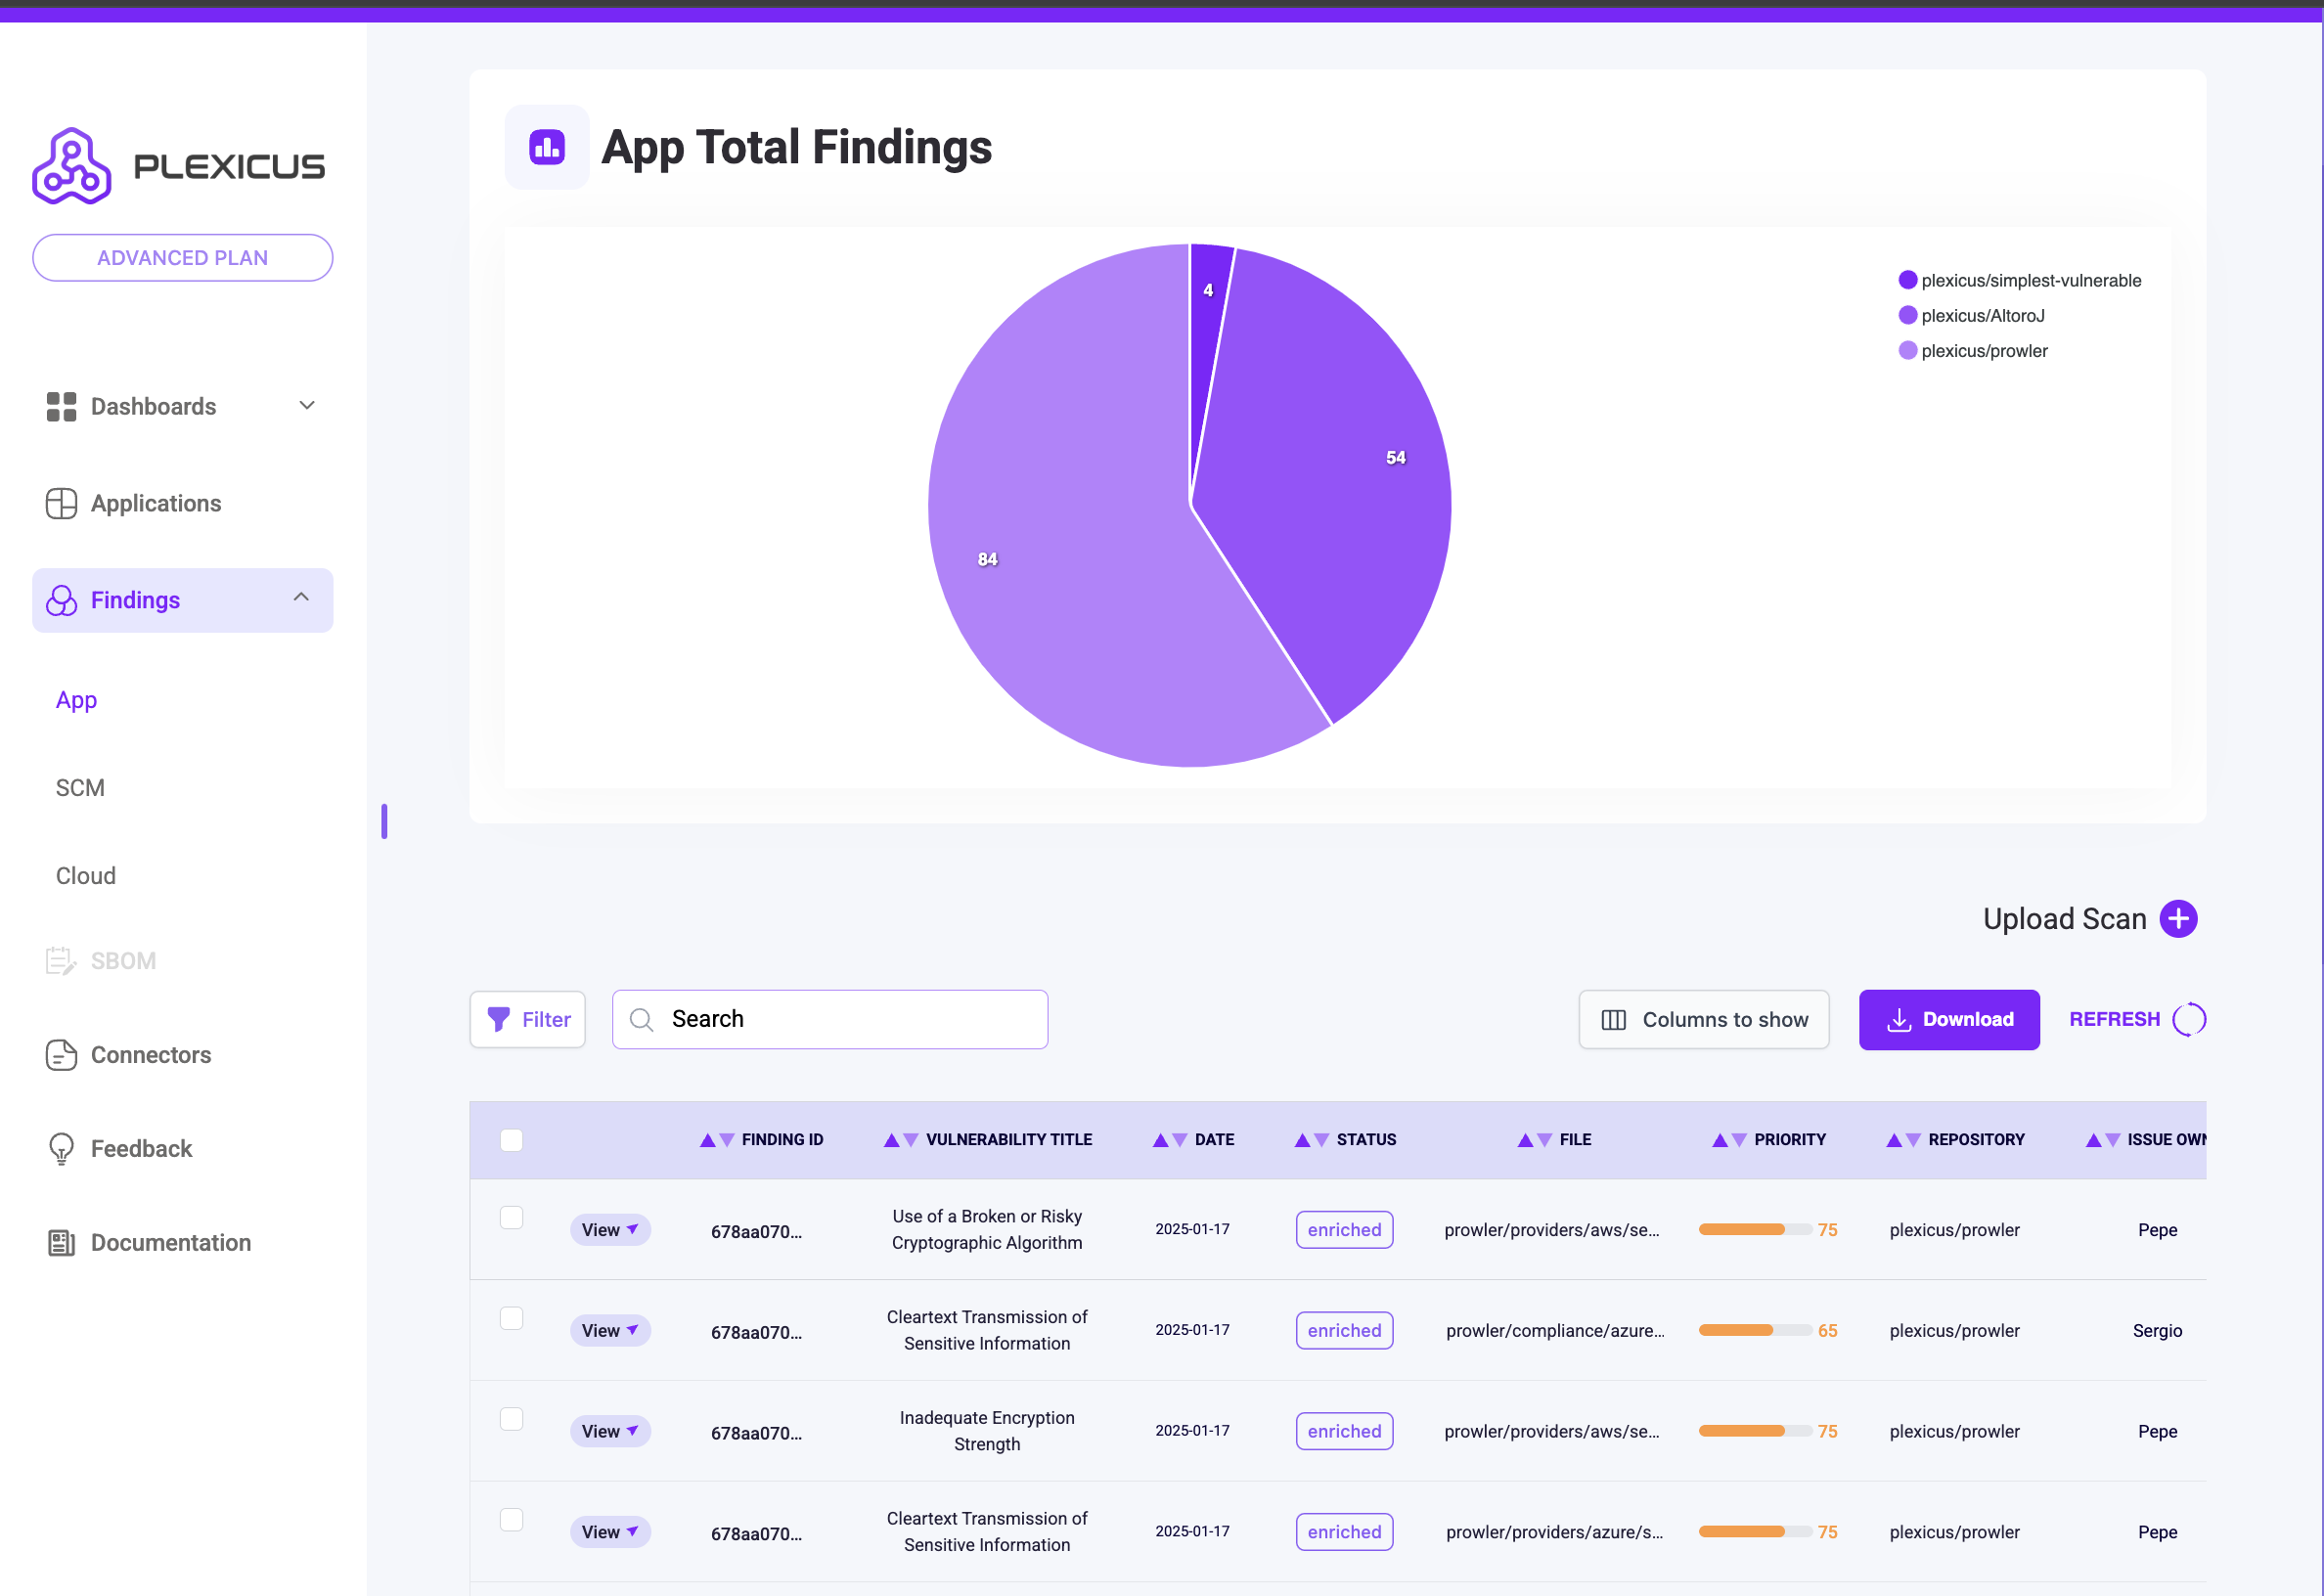Click the SBOM clipboard icon
Image resolution: width=2324 pixels, height=1596 pixels.
click(61, 960)
